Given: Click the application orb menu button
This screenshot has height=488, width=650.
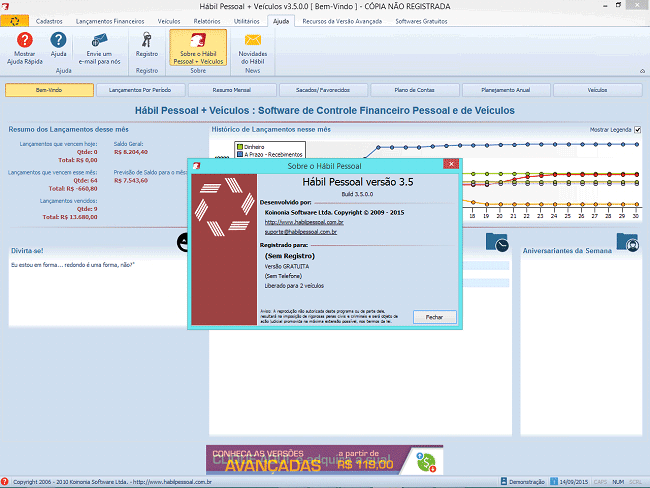Looking at the screenshot, I should pos(15,21).
